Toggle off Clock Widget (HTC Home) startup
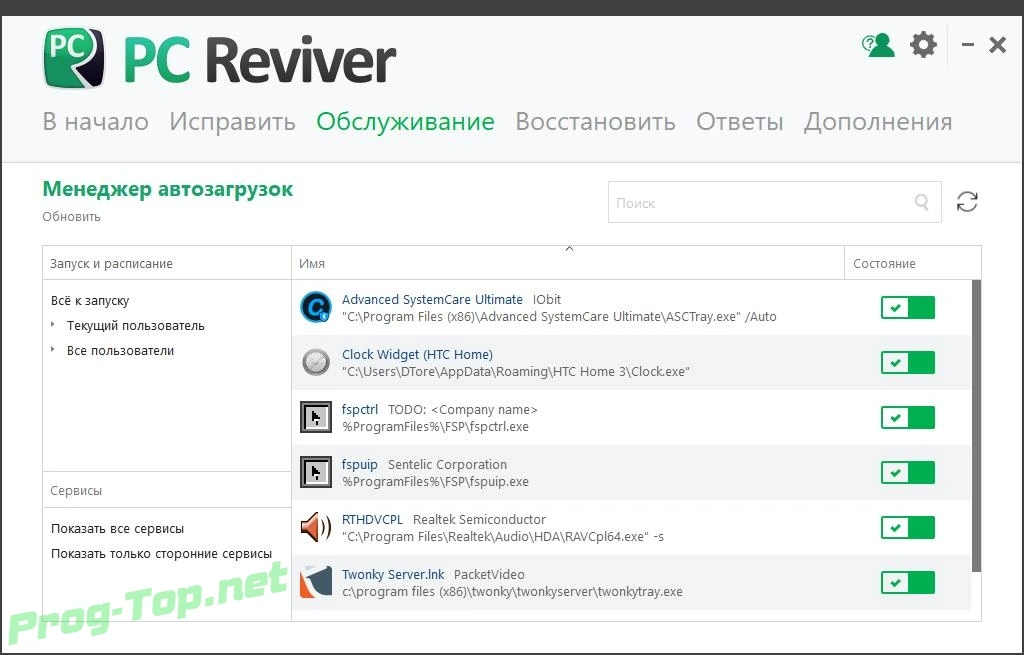This screenshot has height=655, width=1024. (908, 362)
